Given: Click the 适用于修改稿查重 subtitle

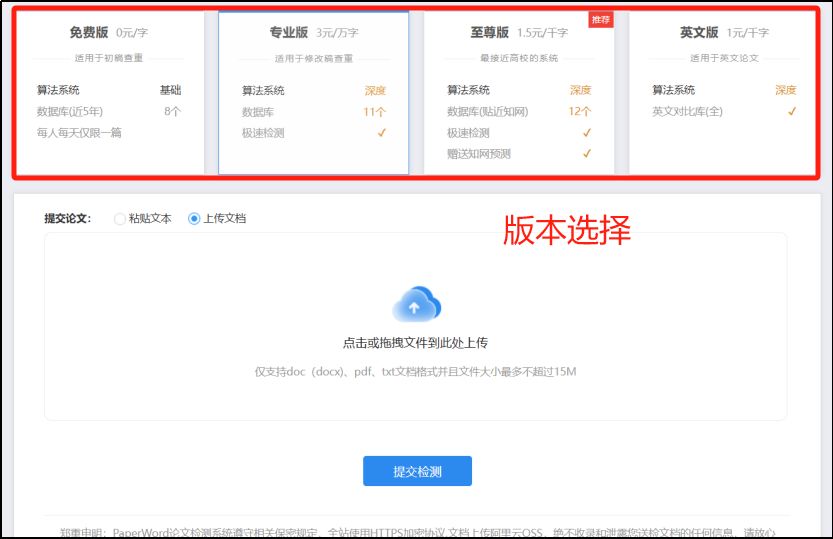Looking at the screenshot, I should (313, 58).
